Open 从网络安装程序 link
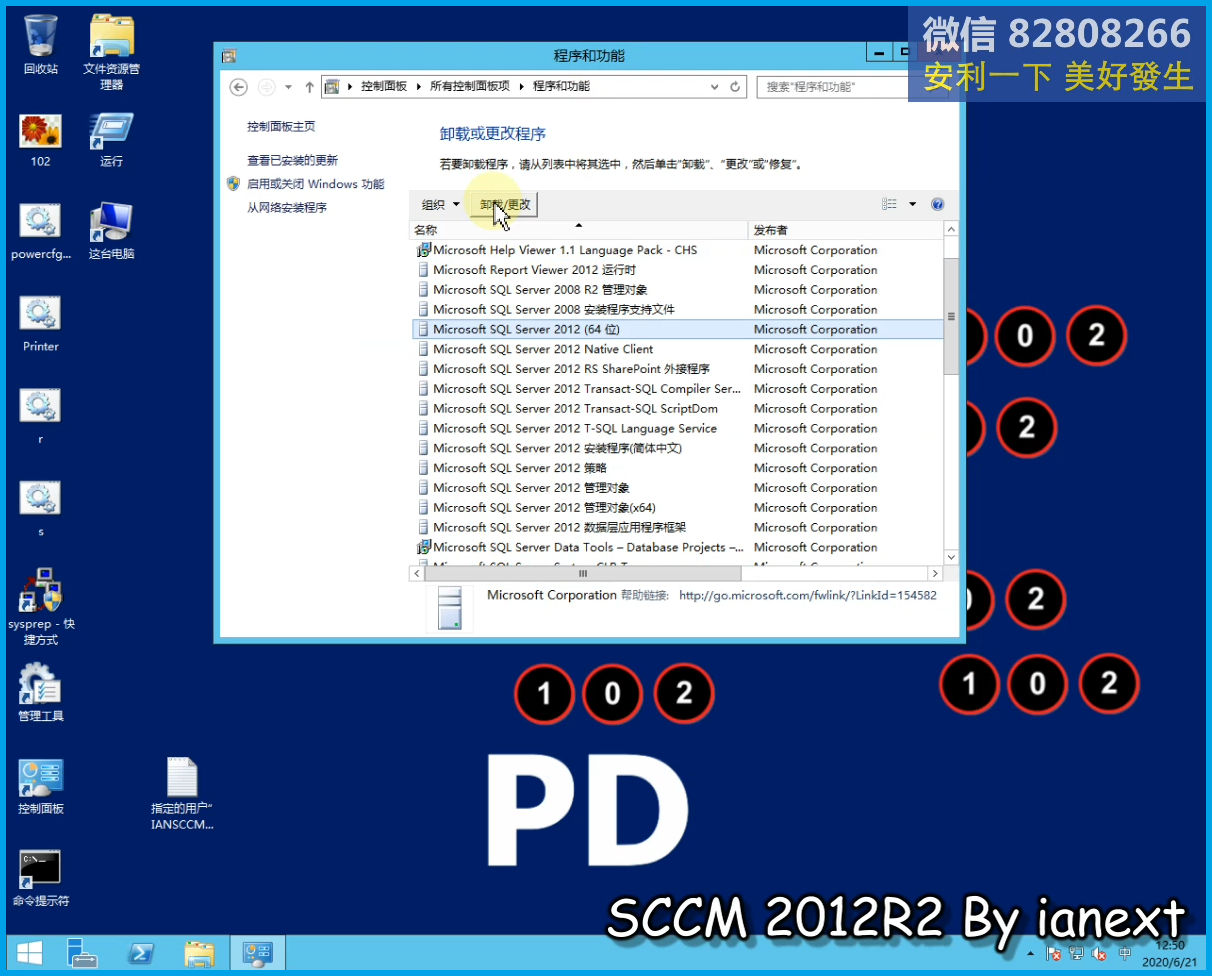This screenshot has height=976, width=1212. 287,208
